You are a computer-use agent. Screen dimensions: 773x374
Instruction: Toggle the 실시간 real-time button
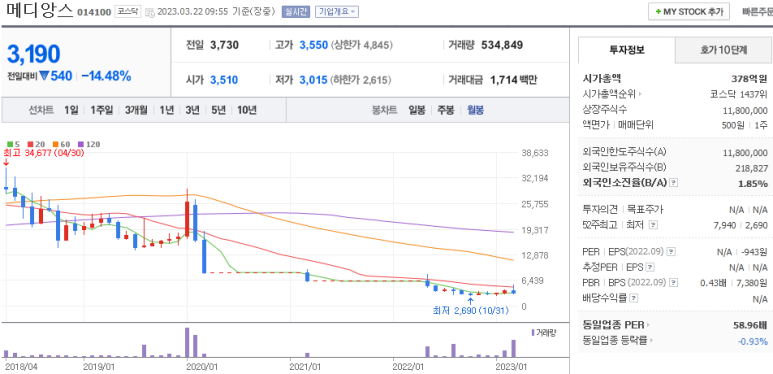point(296,12)
